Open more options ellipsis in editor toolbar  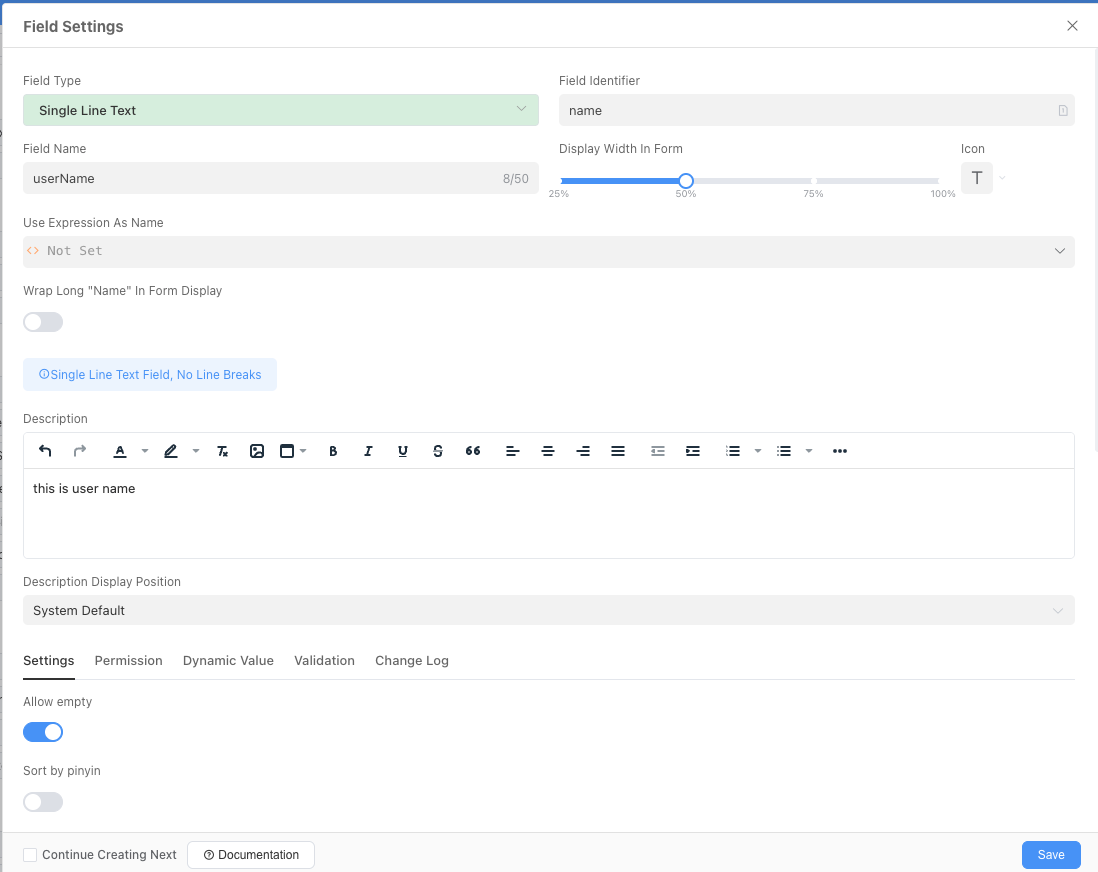[840, 451]
